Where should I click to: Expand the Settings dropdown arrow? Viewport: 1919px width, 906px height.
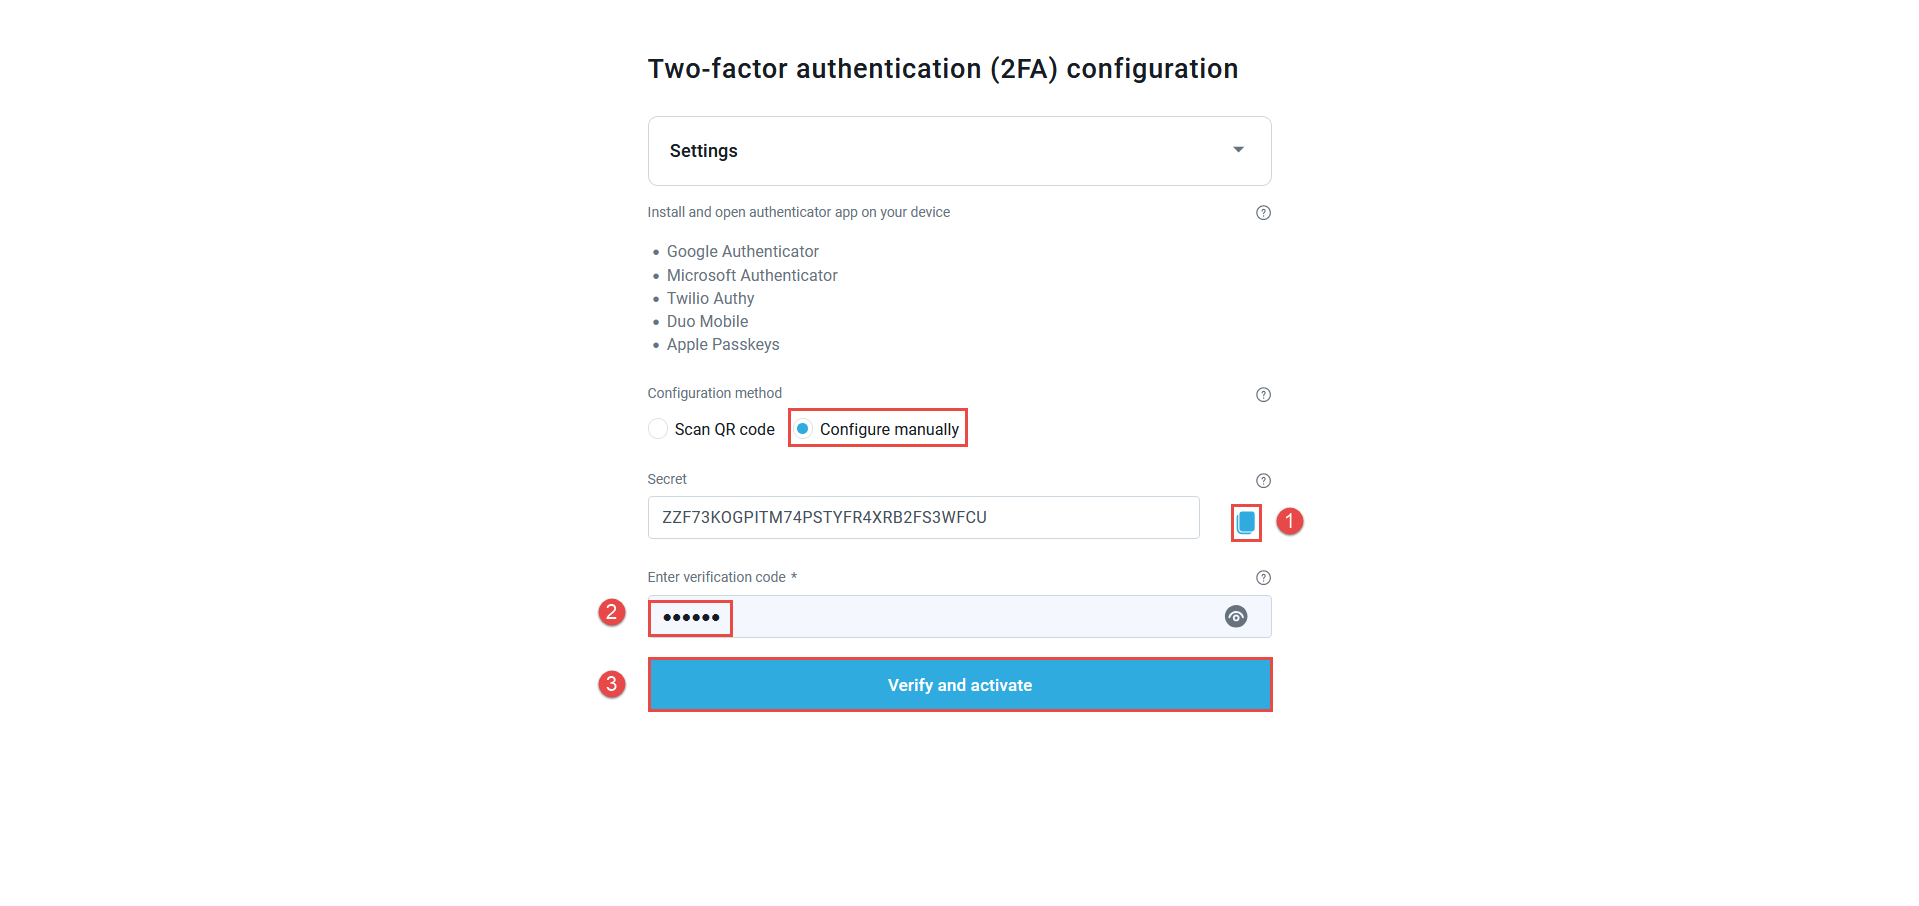pyautogui.click(x=1238, y=150)
